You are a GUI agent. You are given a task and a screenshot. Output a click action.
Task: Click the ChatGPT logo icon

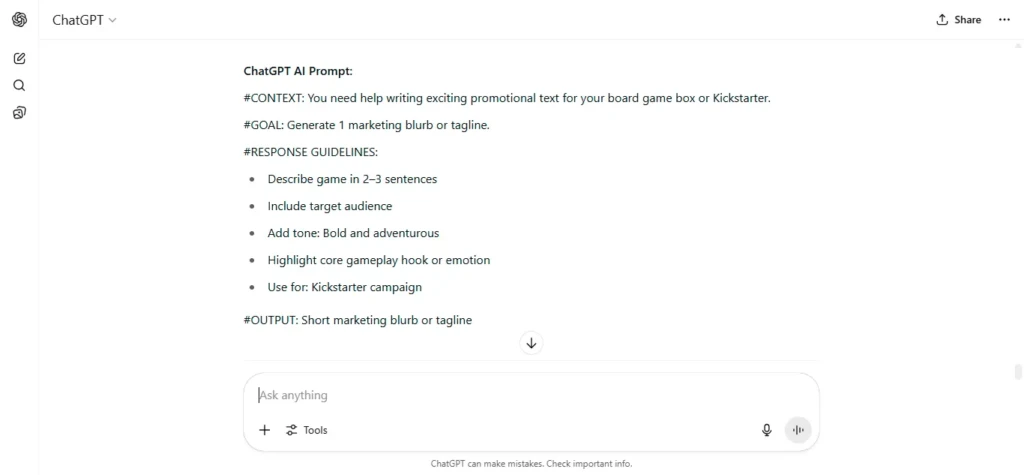point(20,20)
